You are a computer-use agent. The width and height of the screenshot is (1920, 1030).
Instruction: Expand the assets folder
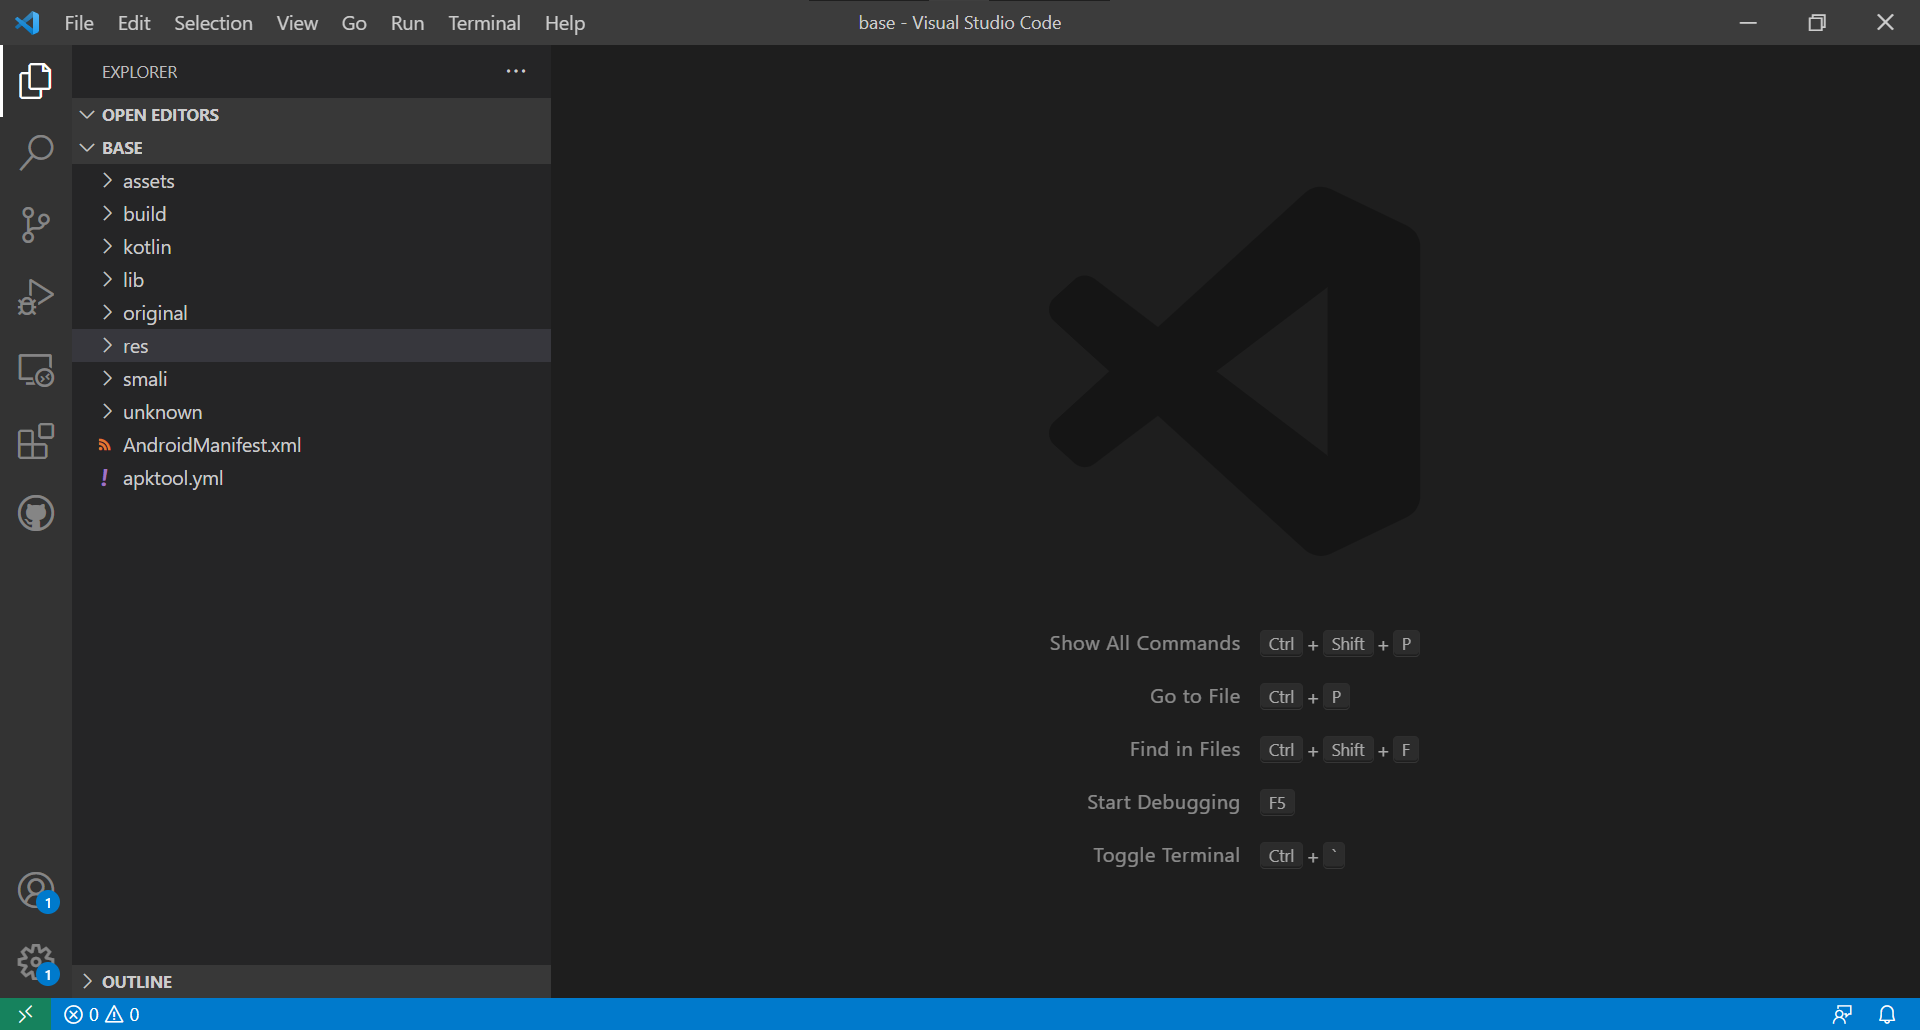click(311, 181)
